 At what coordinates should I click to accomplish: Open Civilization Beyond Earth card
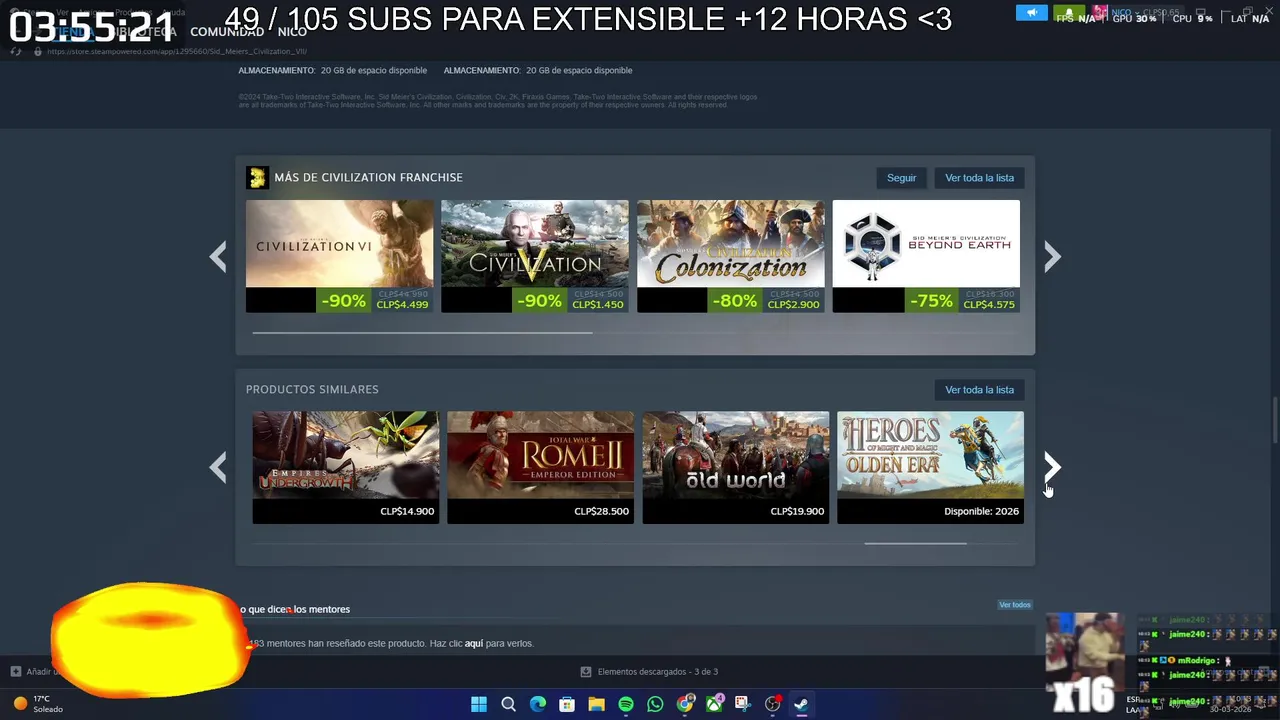(926, 256)
